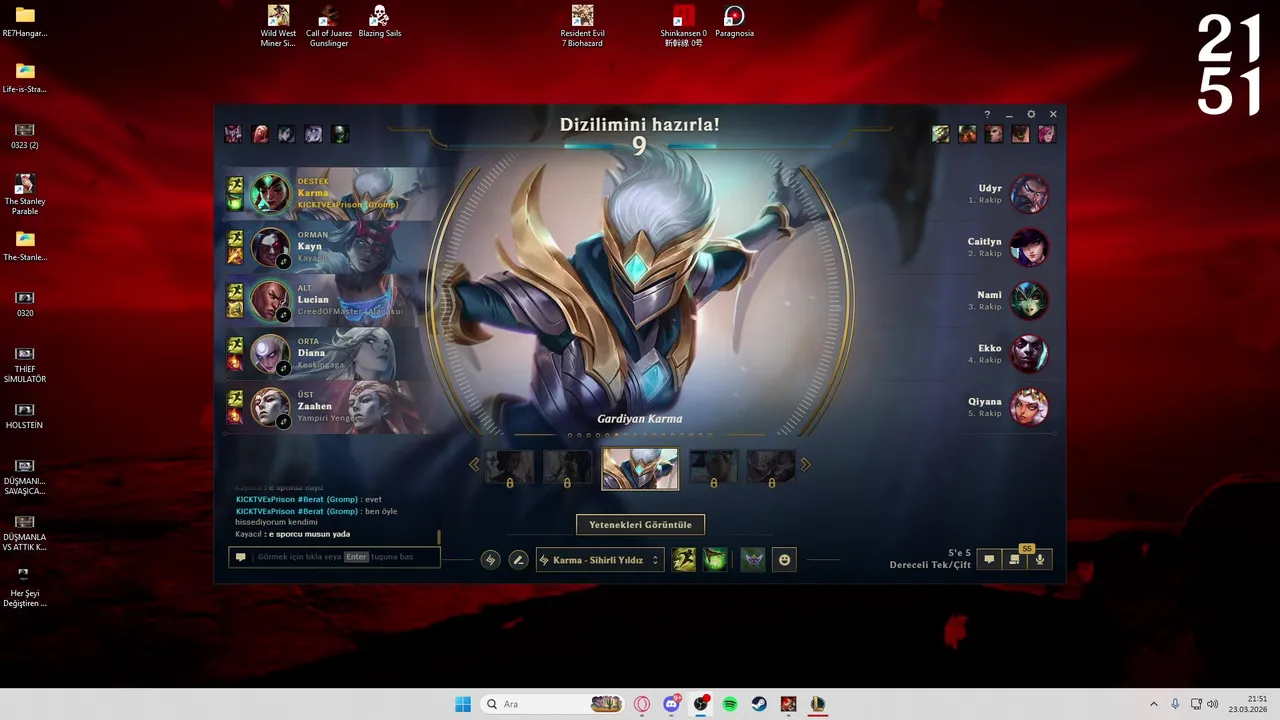This screenshot has height=720, width=1280.
Task: Open THIEF SIMULATOR desktop file
Action: 25,366
